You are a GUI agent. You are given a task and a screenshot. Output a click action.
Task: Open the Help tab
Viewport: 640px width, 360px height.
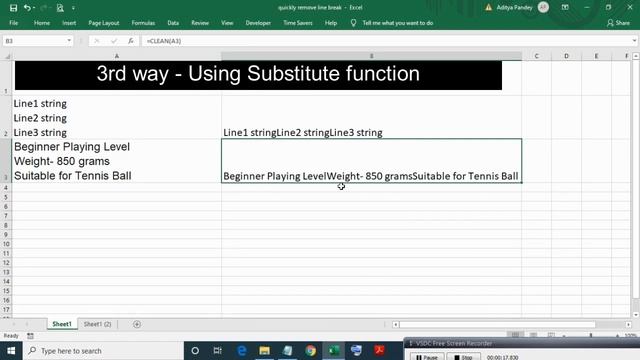point(331,23)
